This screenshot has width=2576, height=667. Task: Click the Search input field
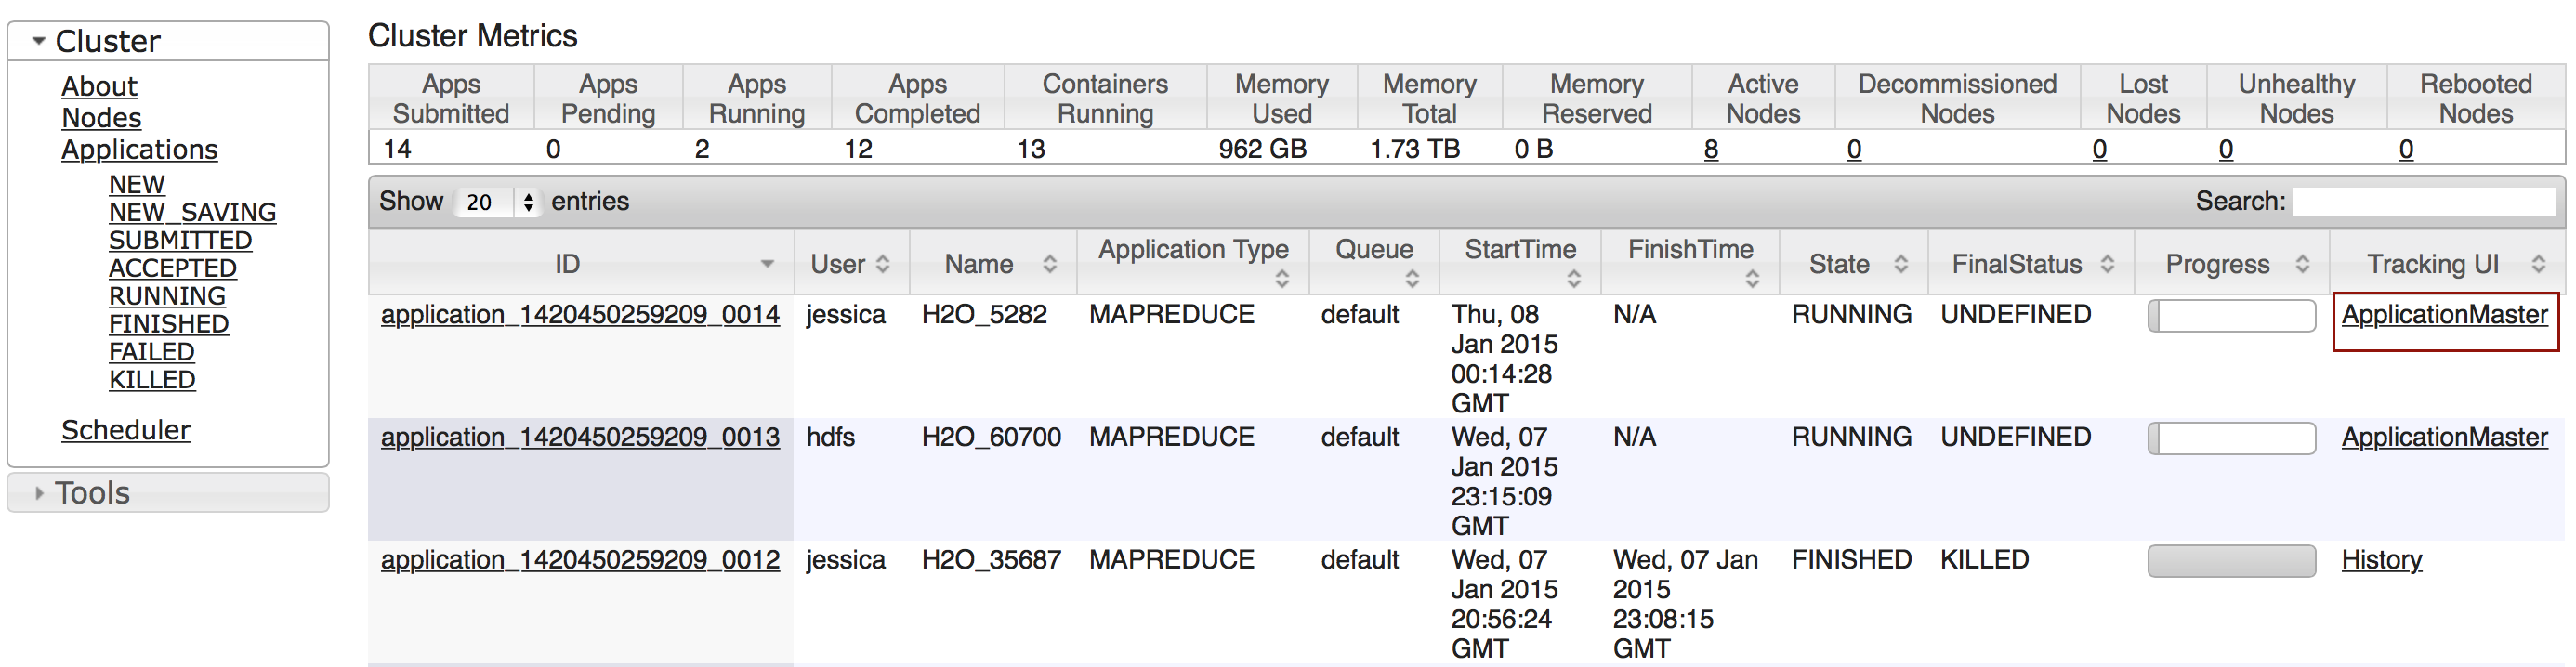(2422, 202)
